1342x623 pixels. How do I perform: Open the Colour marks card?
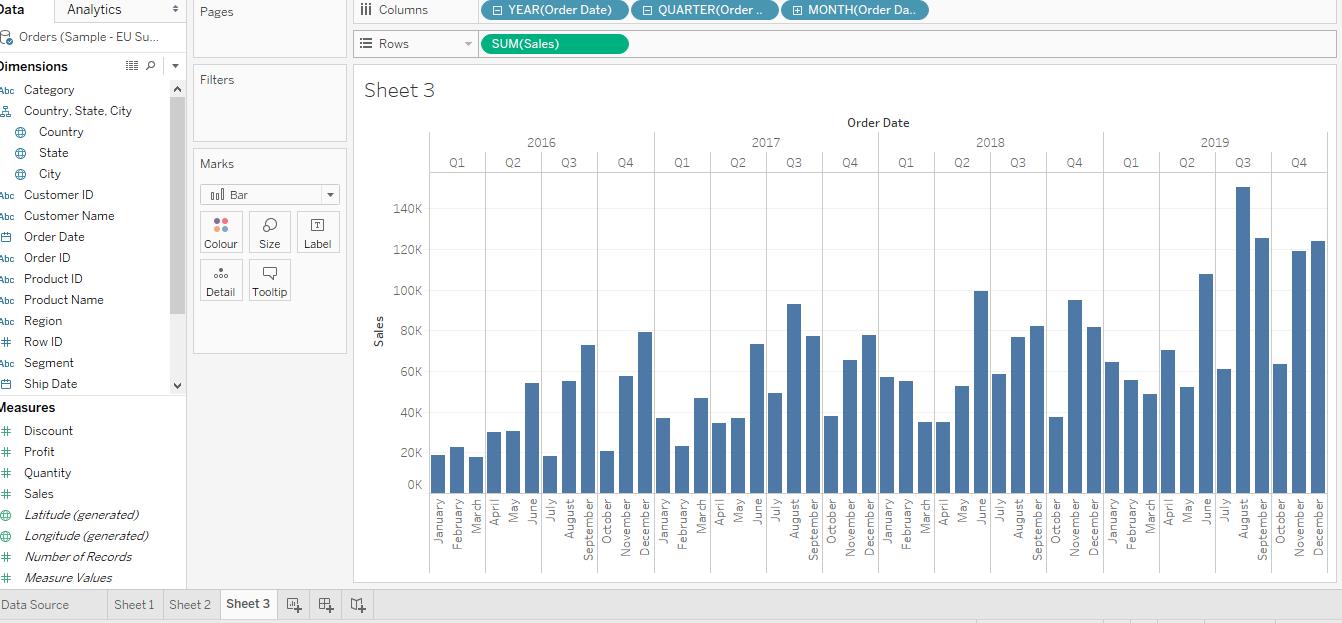pyautogui.click(x=221, y=231)
